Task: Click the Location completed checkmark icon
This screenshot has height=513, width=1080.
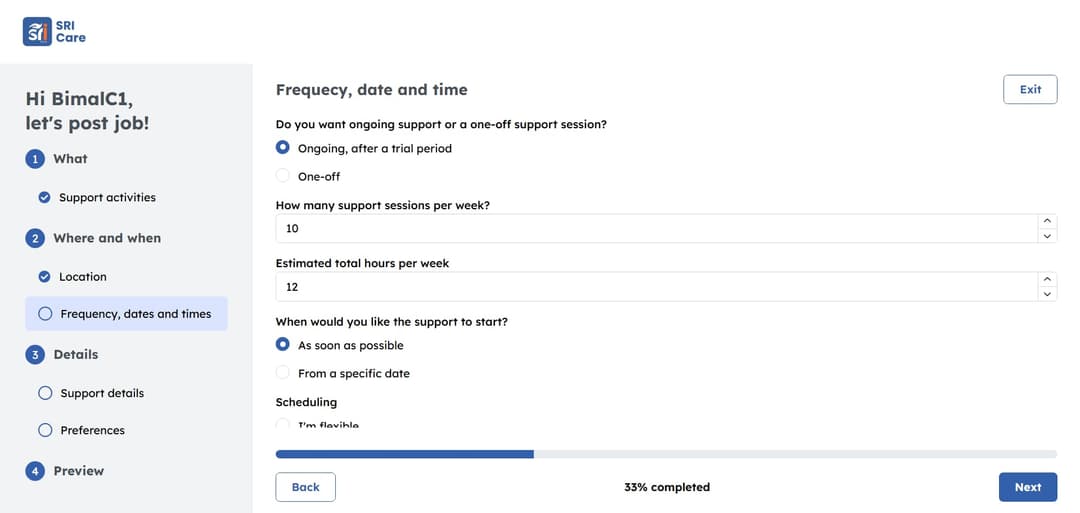Action: (x=44, y=277)
